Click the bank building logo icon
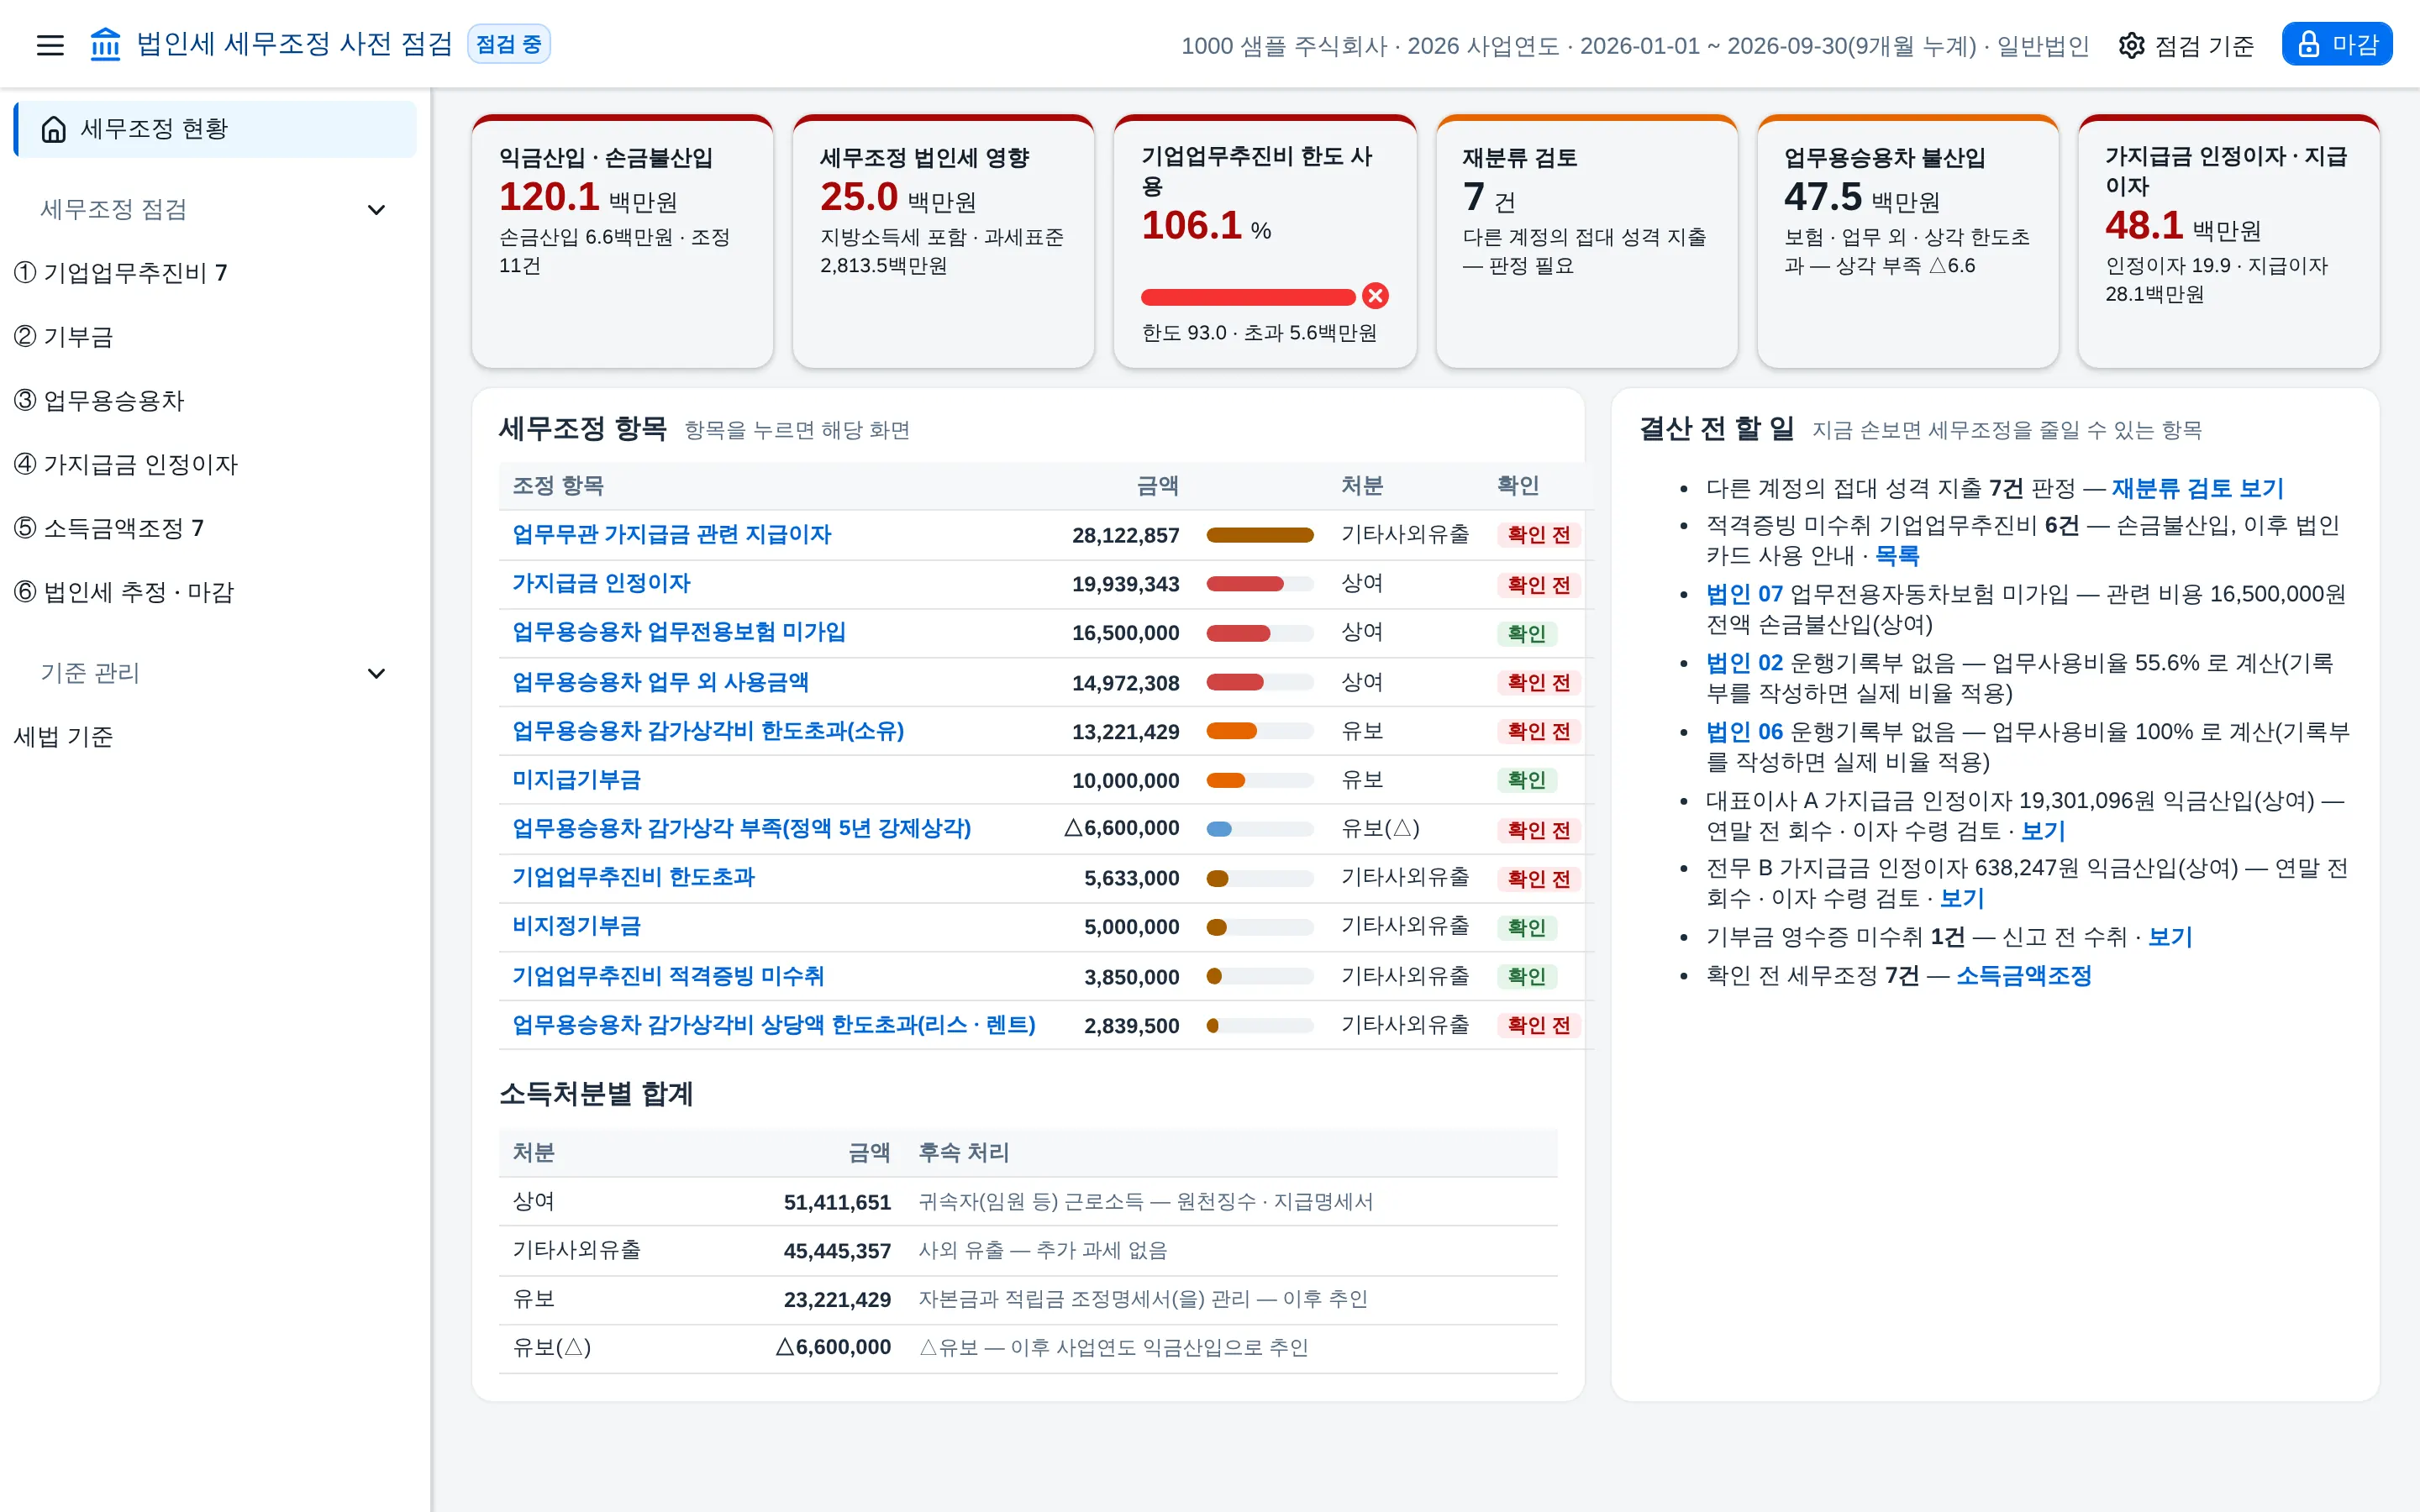The image size is (2420, 1512). pos(105,44)
